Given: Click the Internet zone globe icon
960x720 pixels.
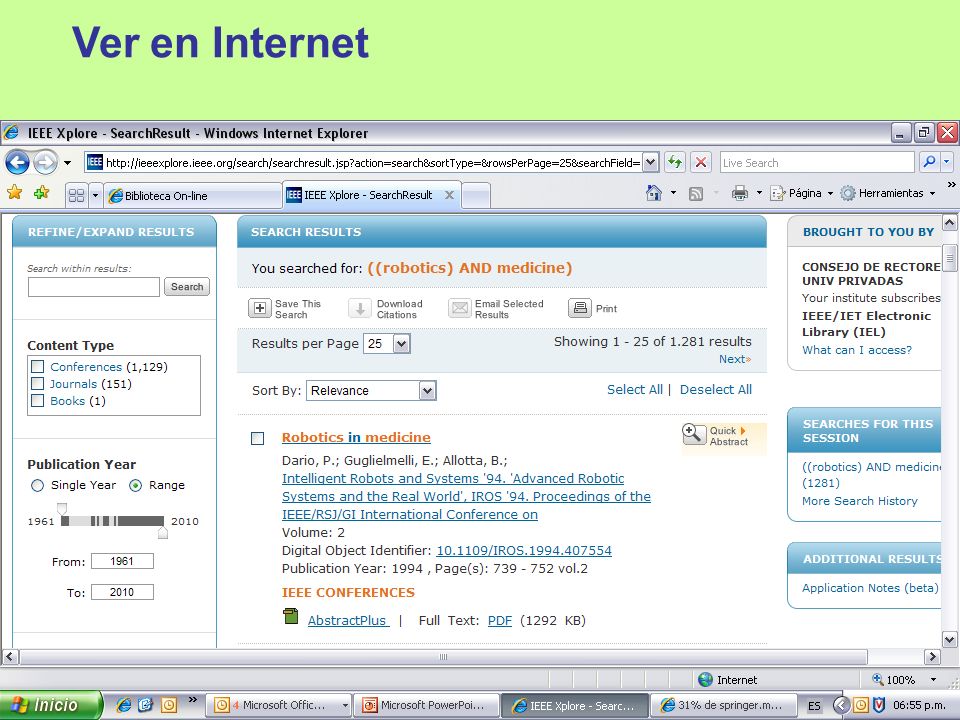Looking at the screenshot, I should pos(705,679).
